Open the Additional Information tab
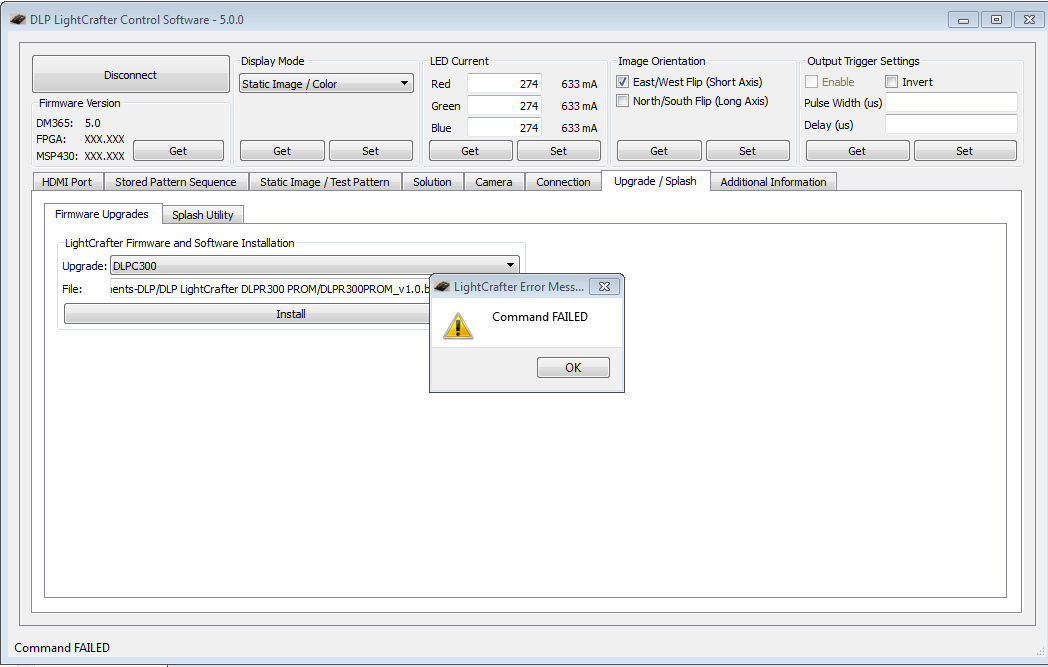 click(x=773, y=182)
